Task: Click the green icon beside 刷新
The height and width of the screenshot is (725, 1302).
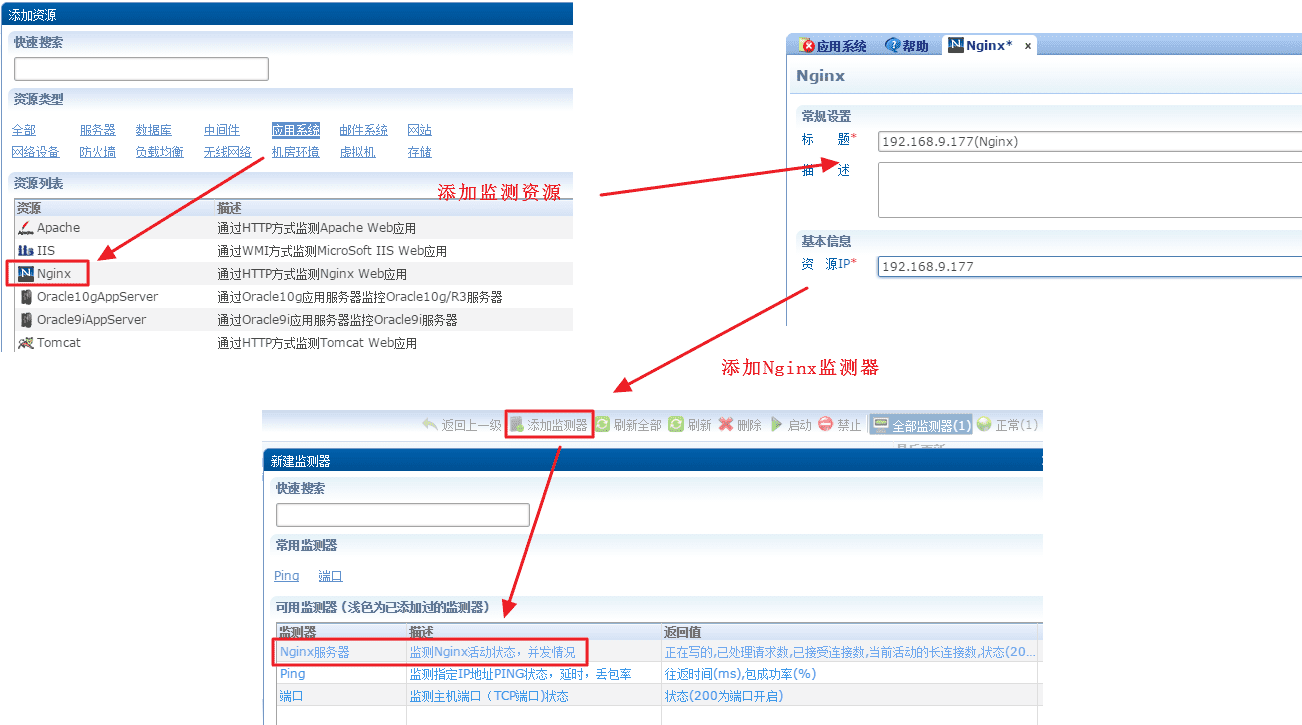Action: pyautogui.click(x=676, y=425)
